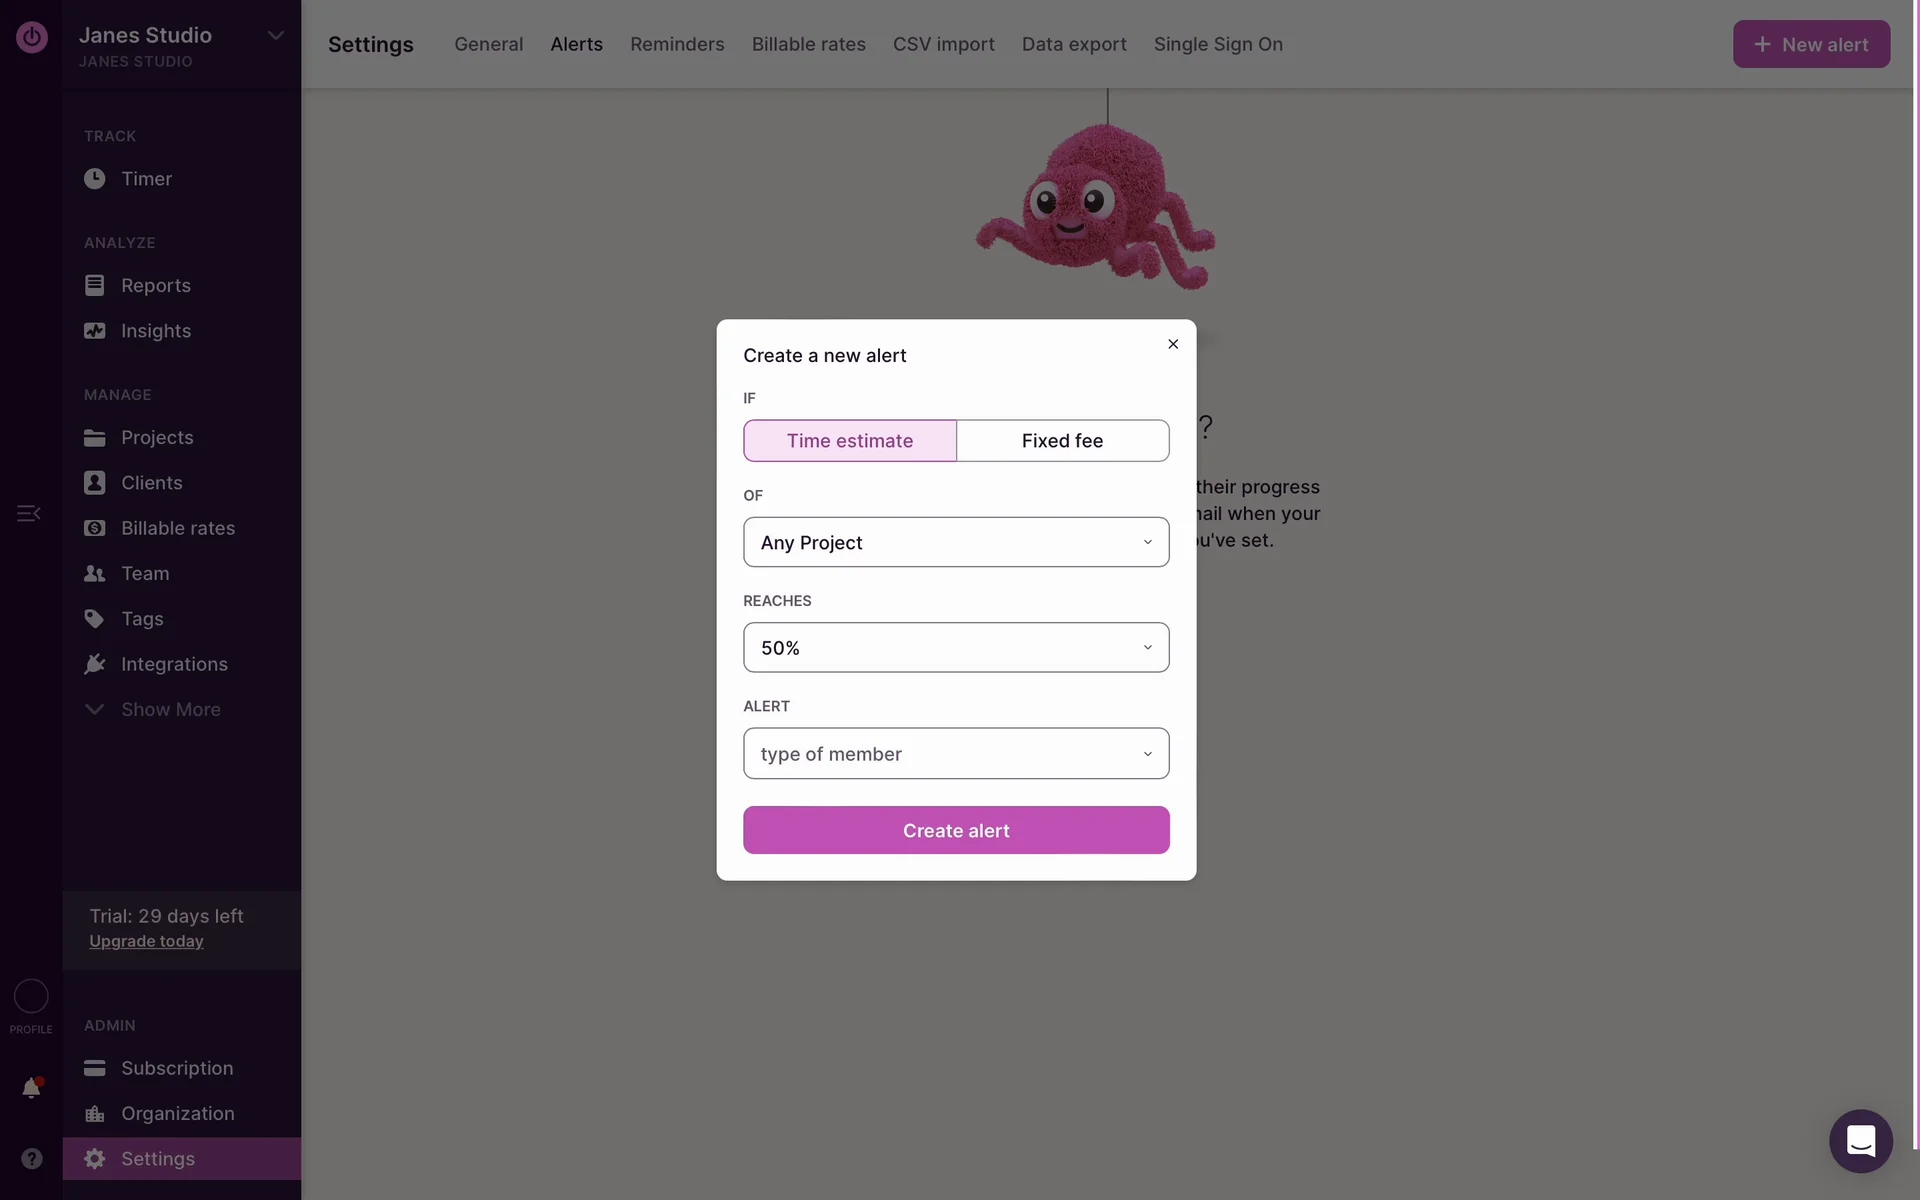Click the Projects folder icon
Screen dimensions: 1920x1200
pos(94,438)
